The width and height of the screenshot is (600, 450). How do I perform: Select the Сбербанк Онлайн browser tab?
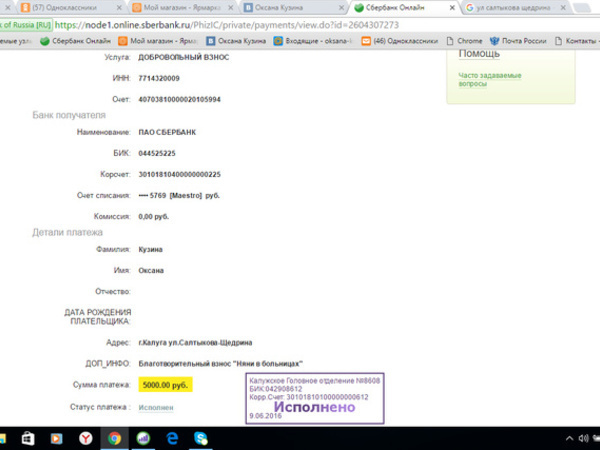click(x=404, y=7)
